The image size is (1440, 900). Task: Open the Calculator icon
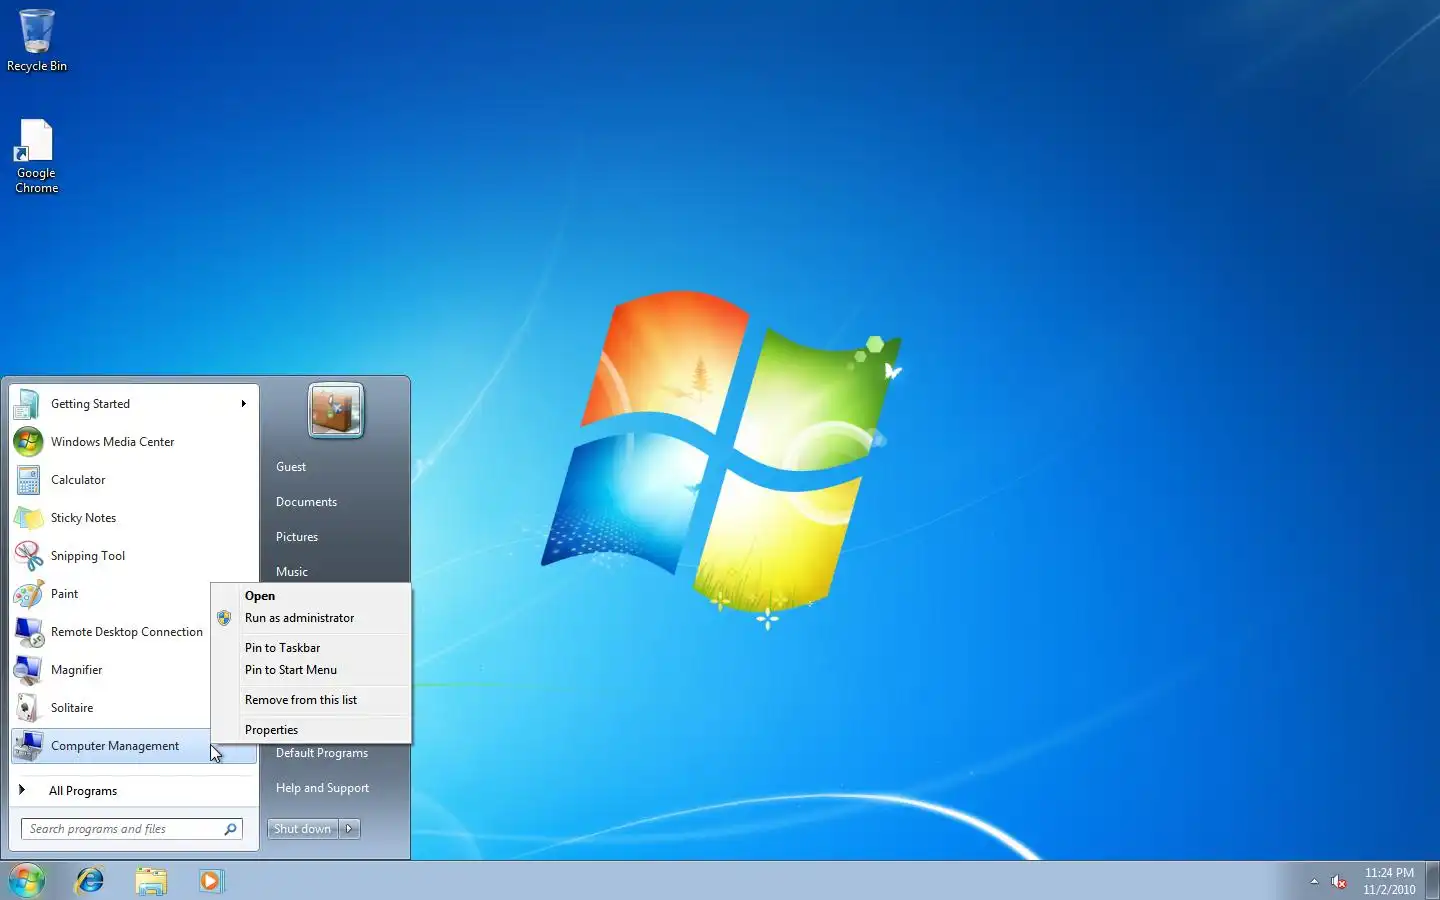click(x=28, y=480)
